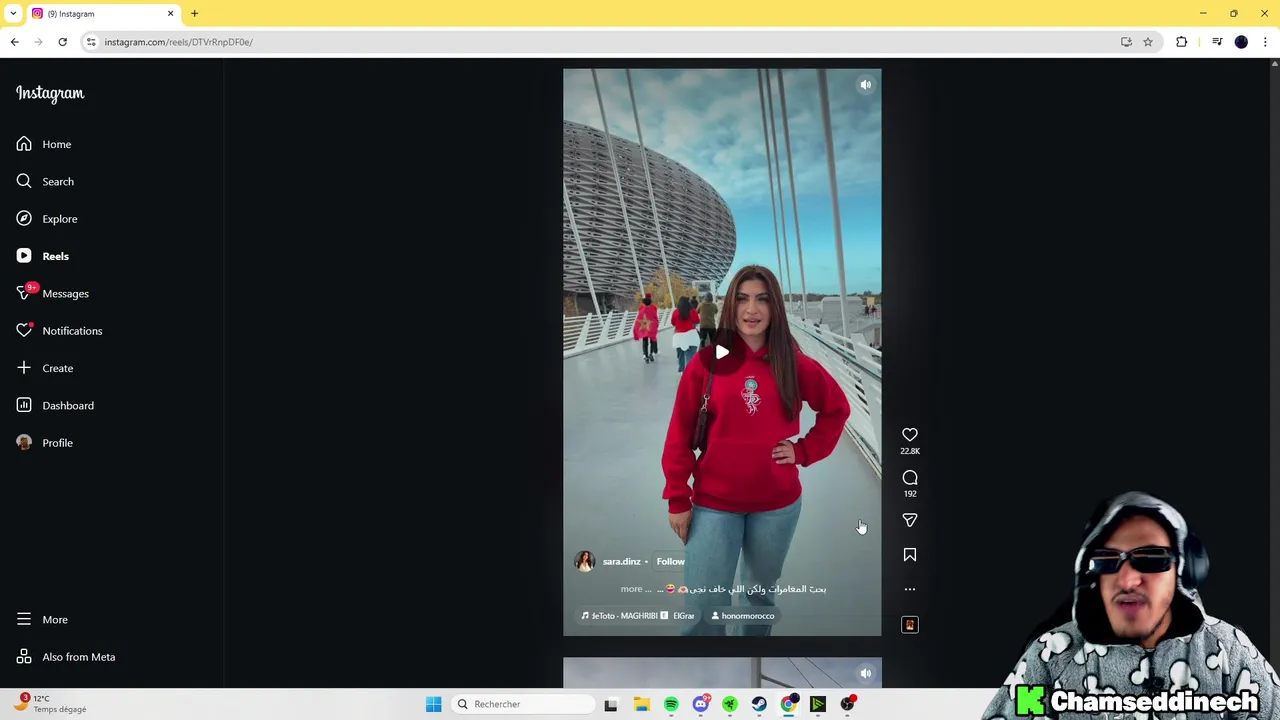This screenshot has height=720, width=1280.
Task: Open Steam from the taskbar
Action: coord(759,704)
